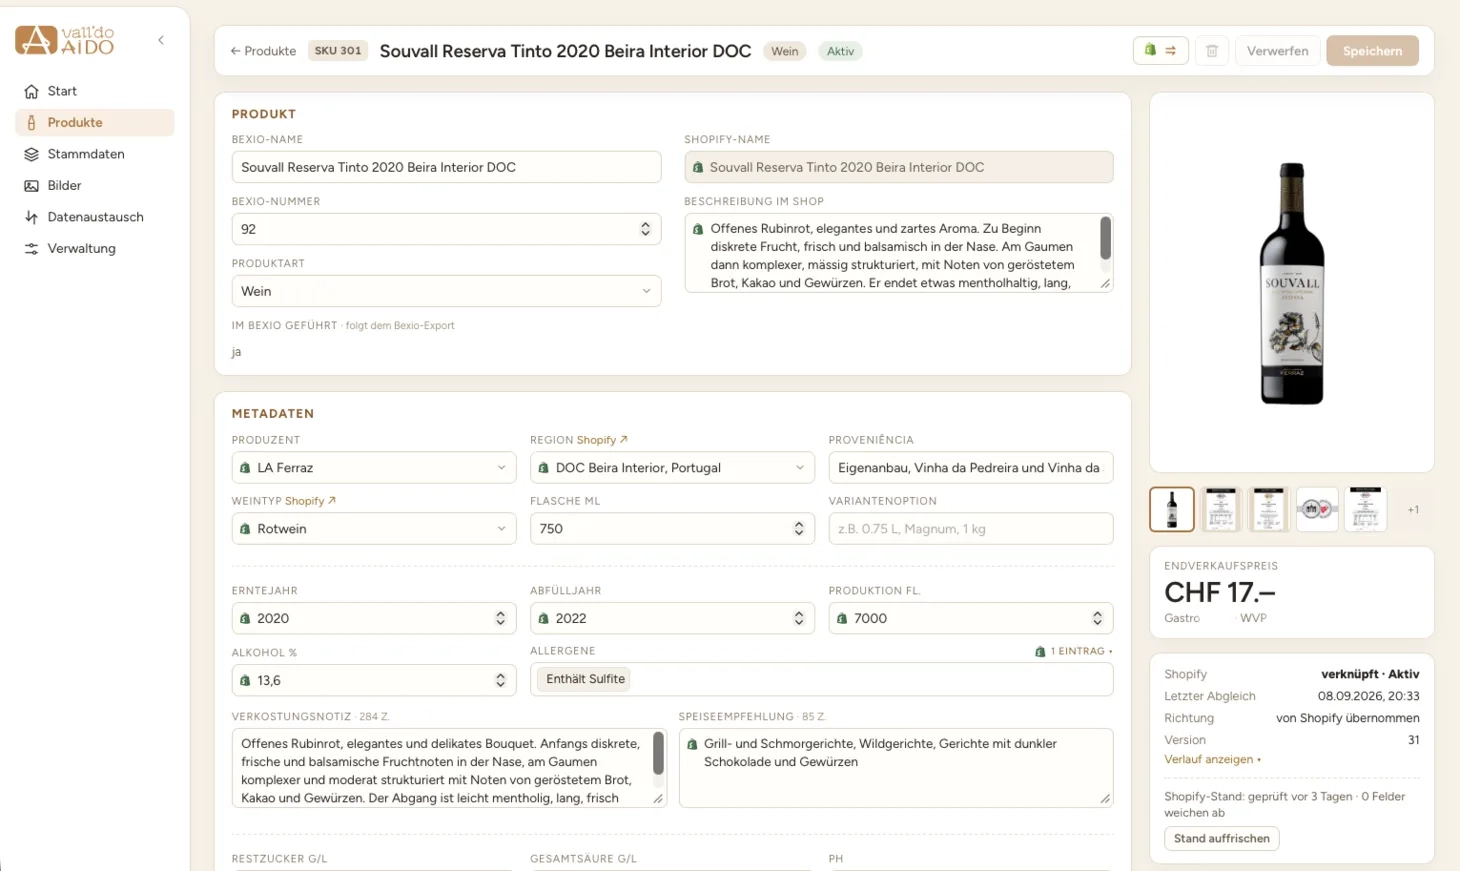Open the Produktart dropdown showing Wein
Screen dimensions: 1460x871
[446, 291]
